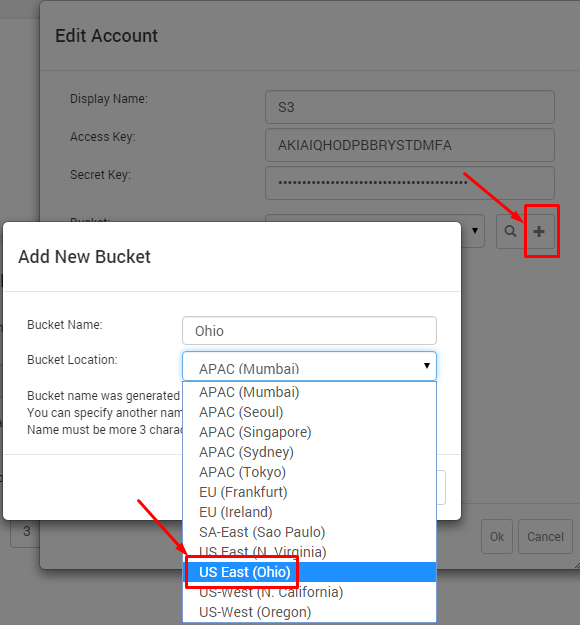Click the magnifier search bucket icon
580x625 pixels.
coord(510,231)
